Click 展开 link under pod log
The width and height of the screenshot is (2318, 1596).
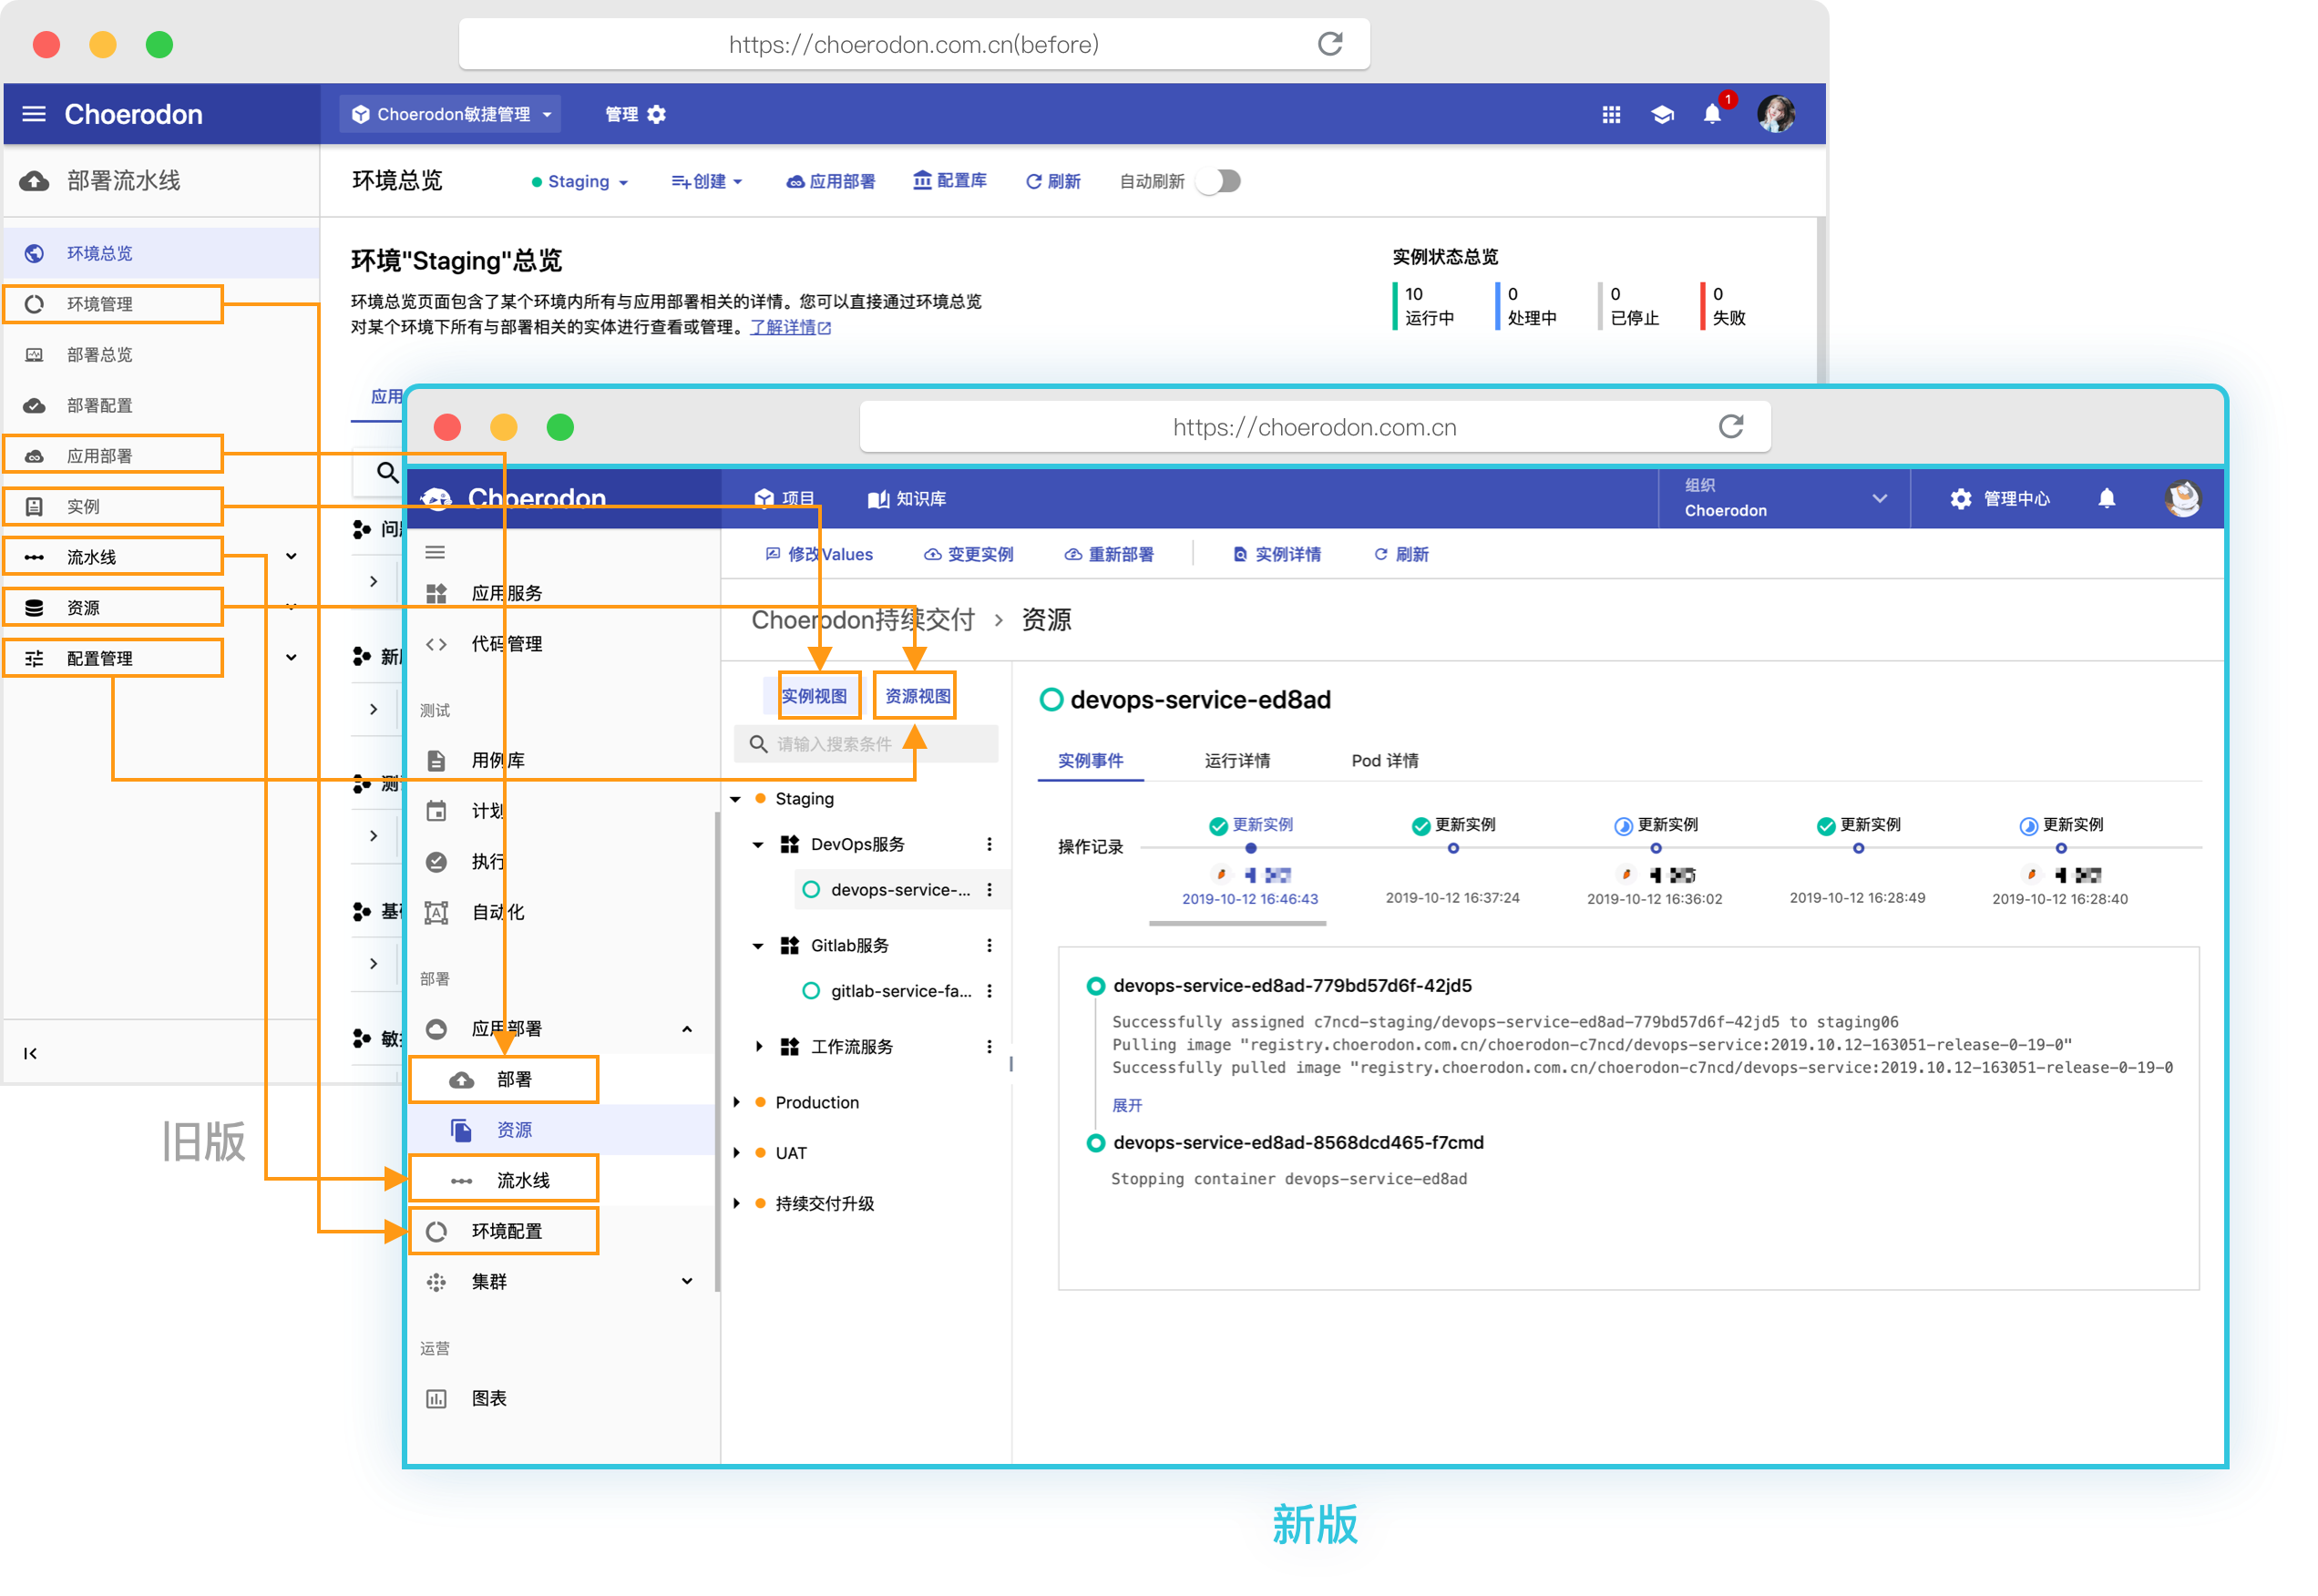click(1127, 1105)
